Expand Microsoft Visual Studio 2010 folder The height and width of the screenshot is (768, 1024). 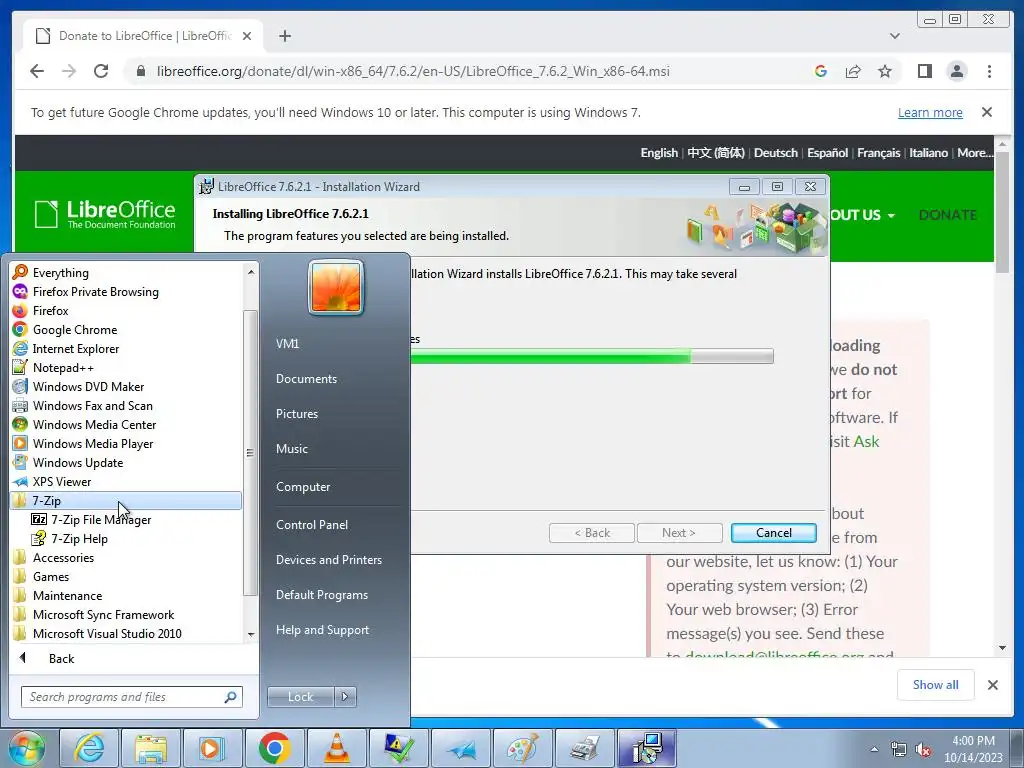coord(107,633)
